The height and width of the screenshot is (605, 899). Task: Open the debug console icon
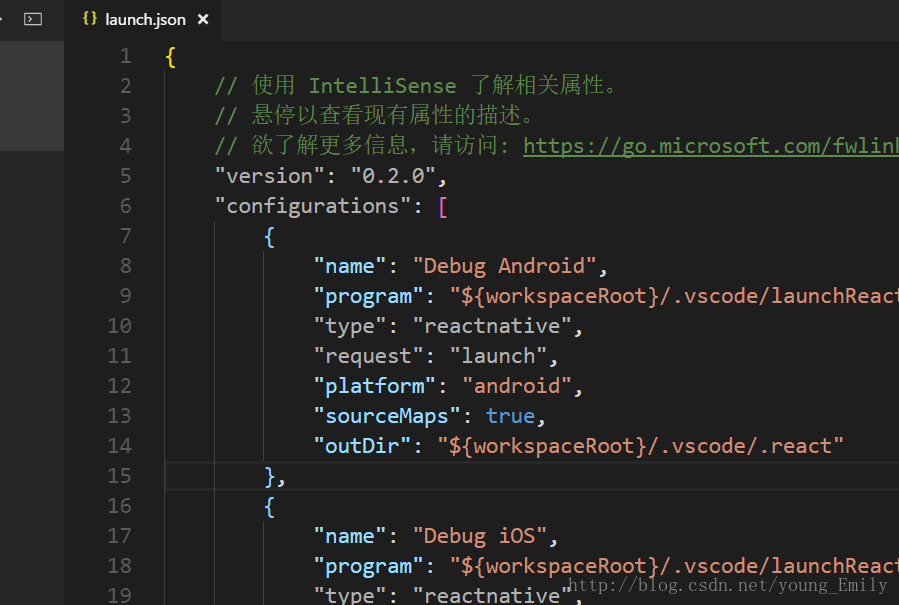33,19
